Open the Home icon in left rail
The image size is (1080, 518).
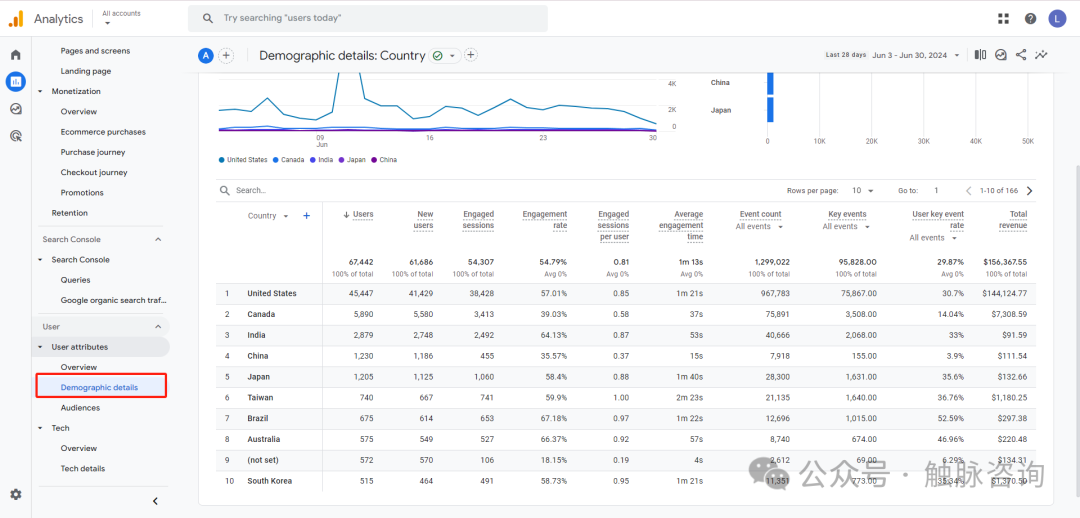[15, 55]
